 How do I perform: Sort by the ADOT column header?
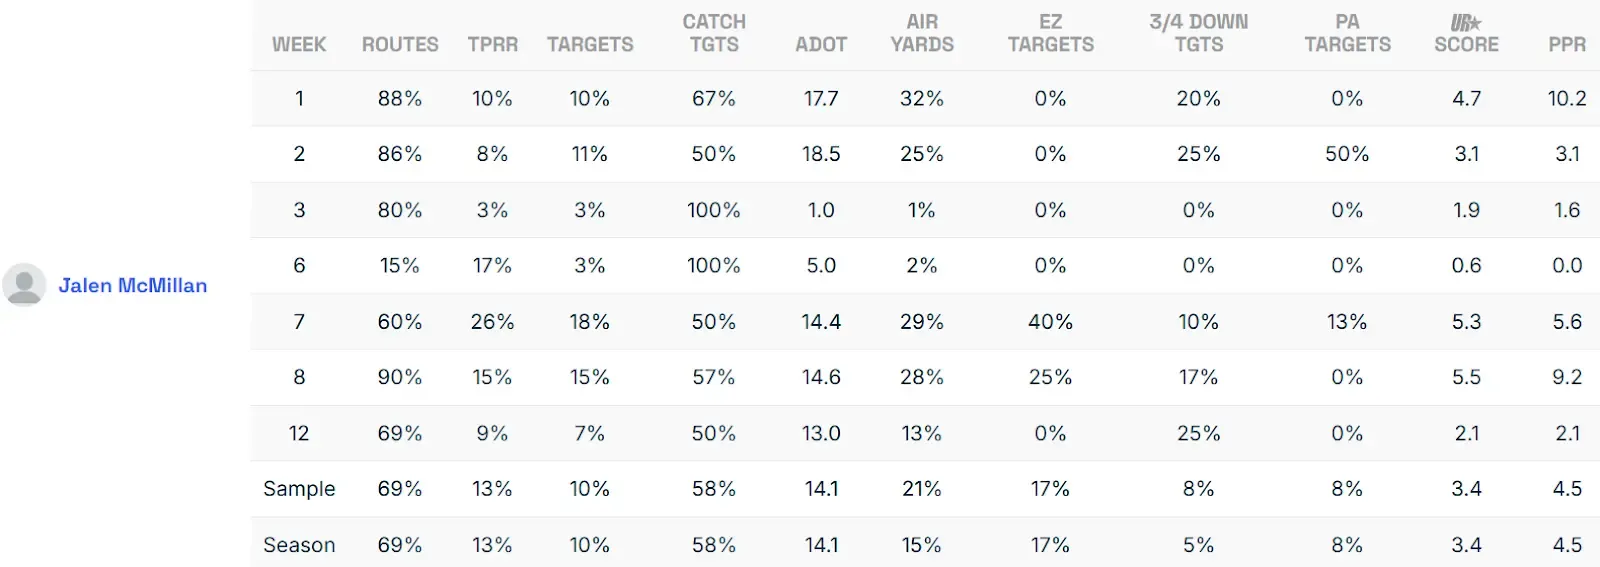(x=821, y=45)
